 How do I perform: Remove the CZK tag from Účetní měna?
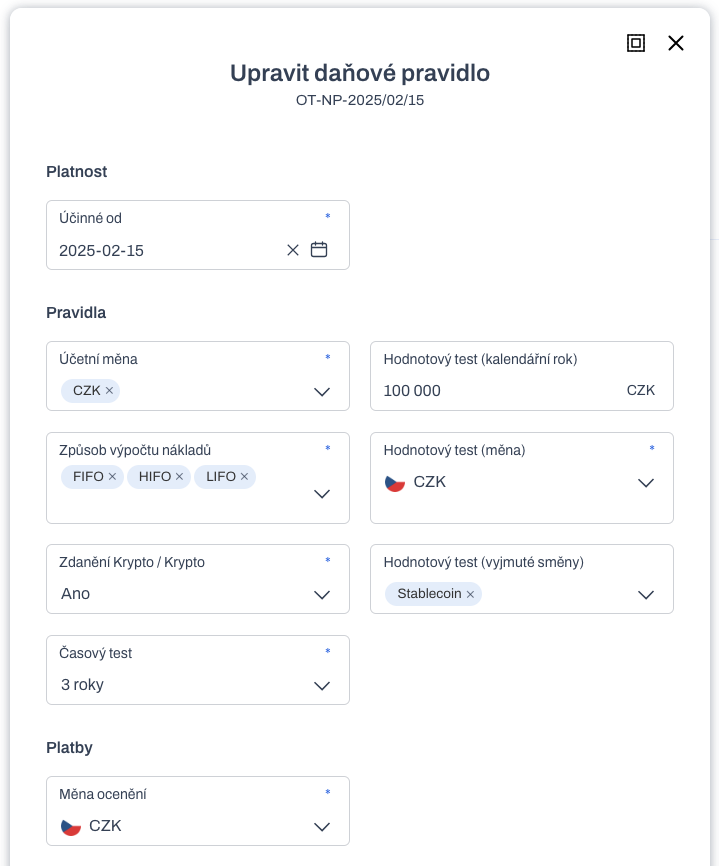(x=109, y=390)
